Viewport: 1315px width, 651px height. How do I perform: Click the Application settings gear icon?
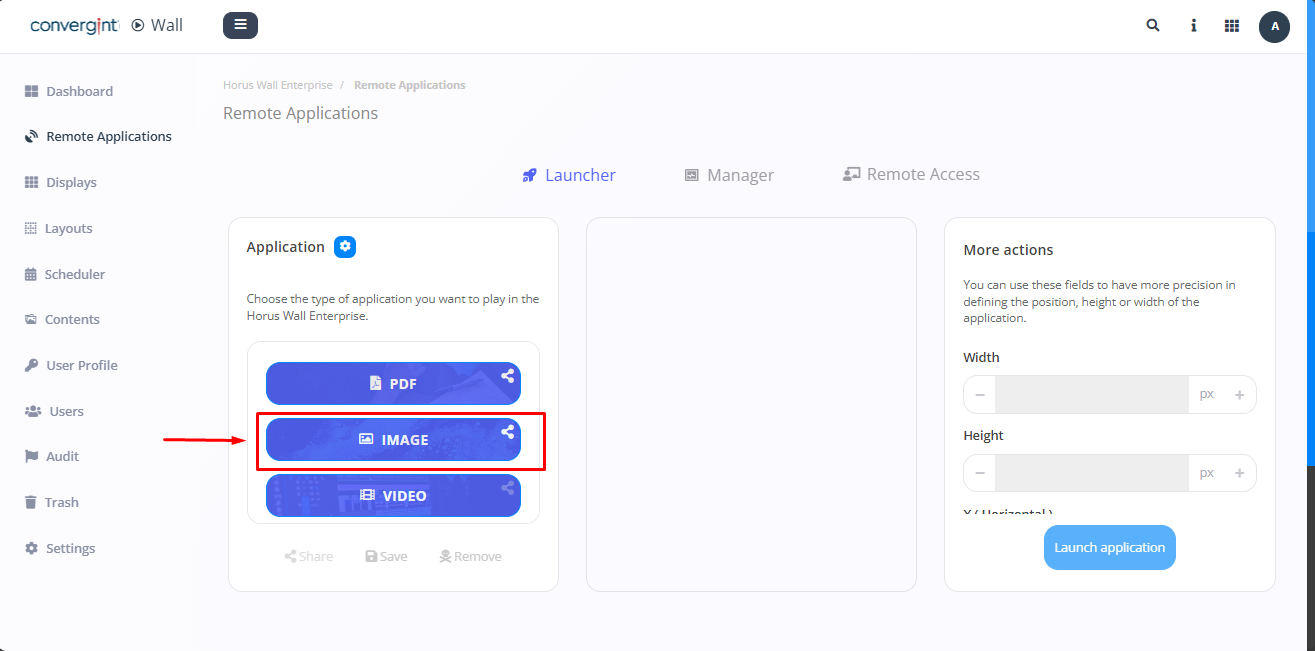point(345,247)
